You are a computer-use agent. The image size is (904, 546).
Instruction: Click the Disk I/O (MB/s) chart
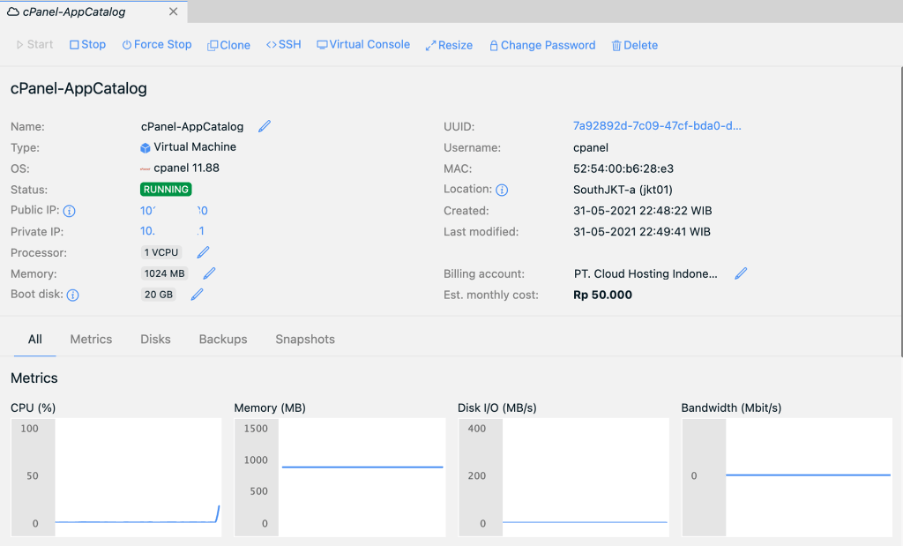(x=563, y=477)
